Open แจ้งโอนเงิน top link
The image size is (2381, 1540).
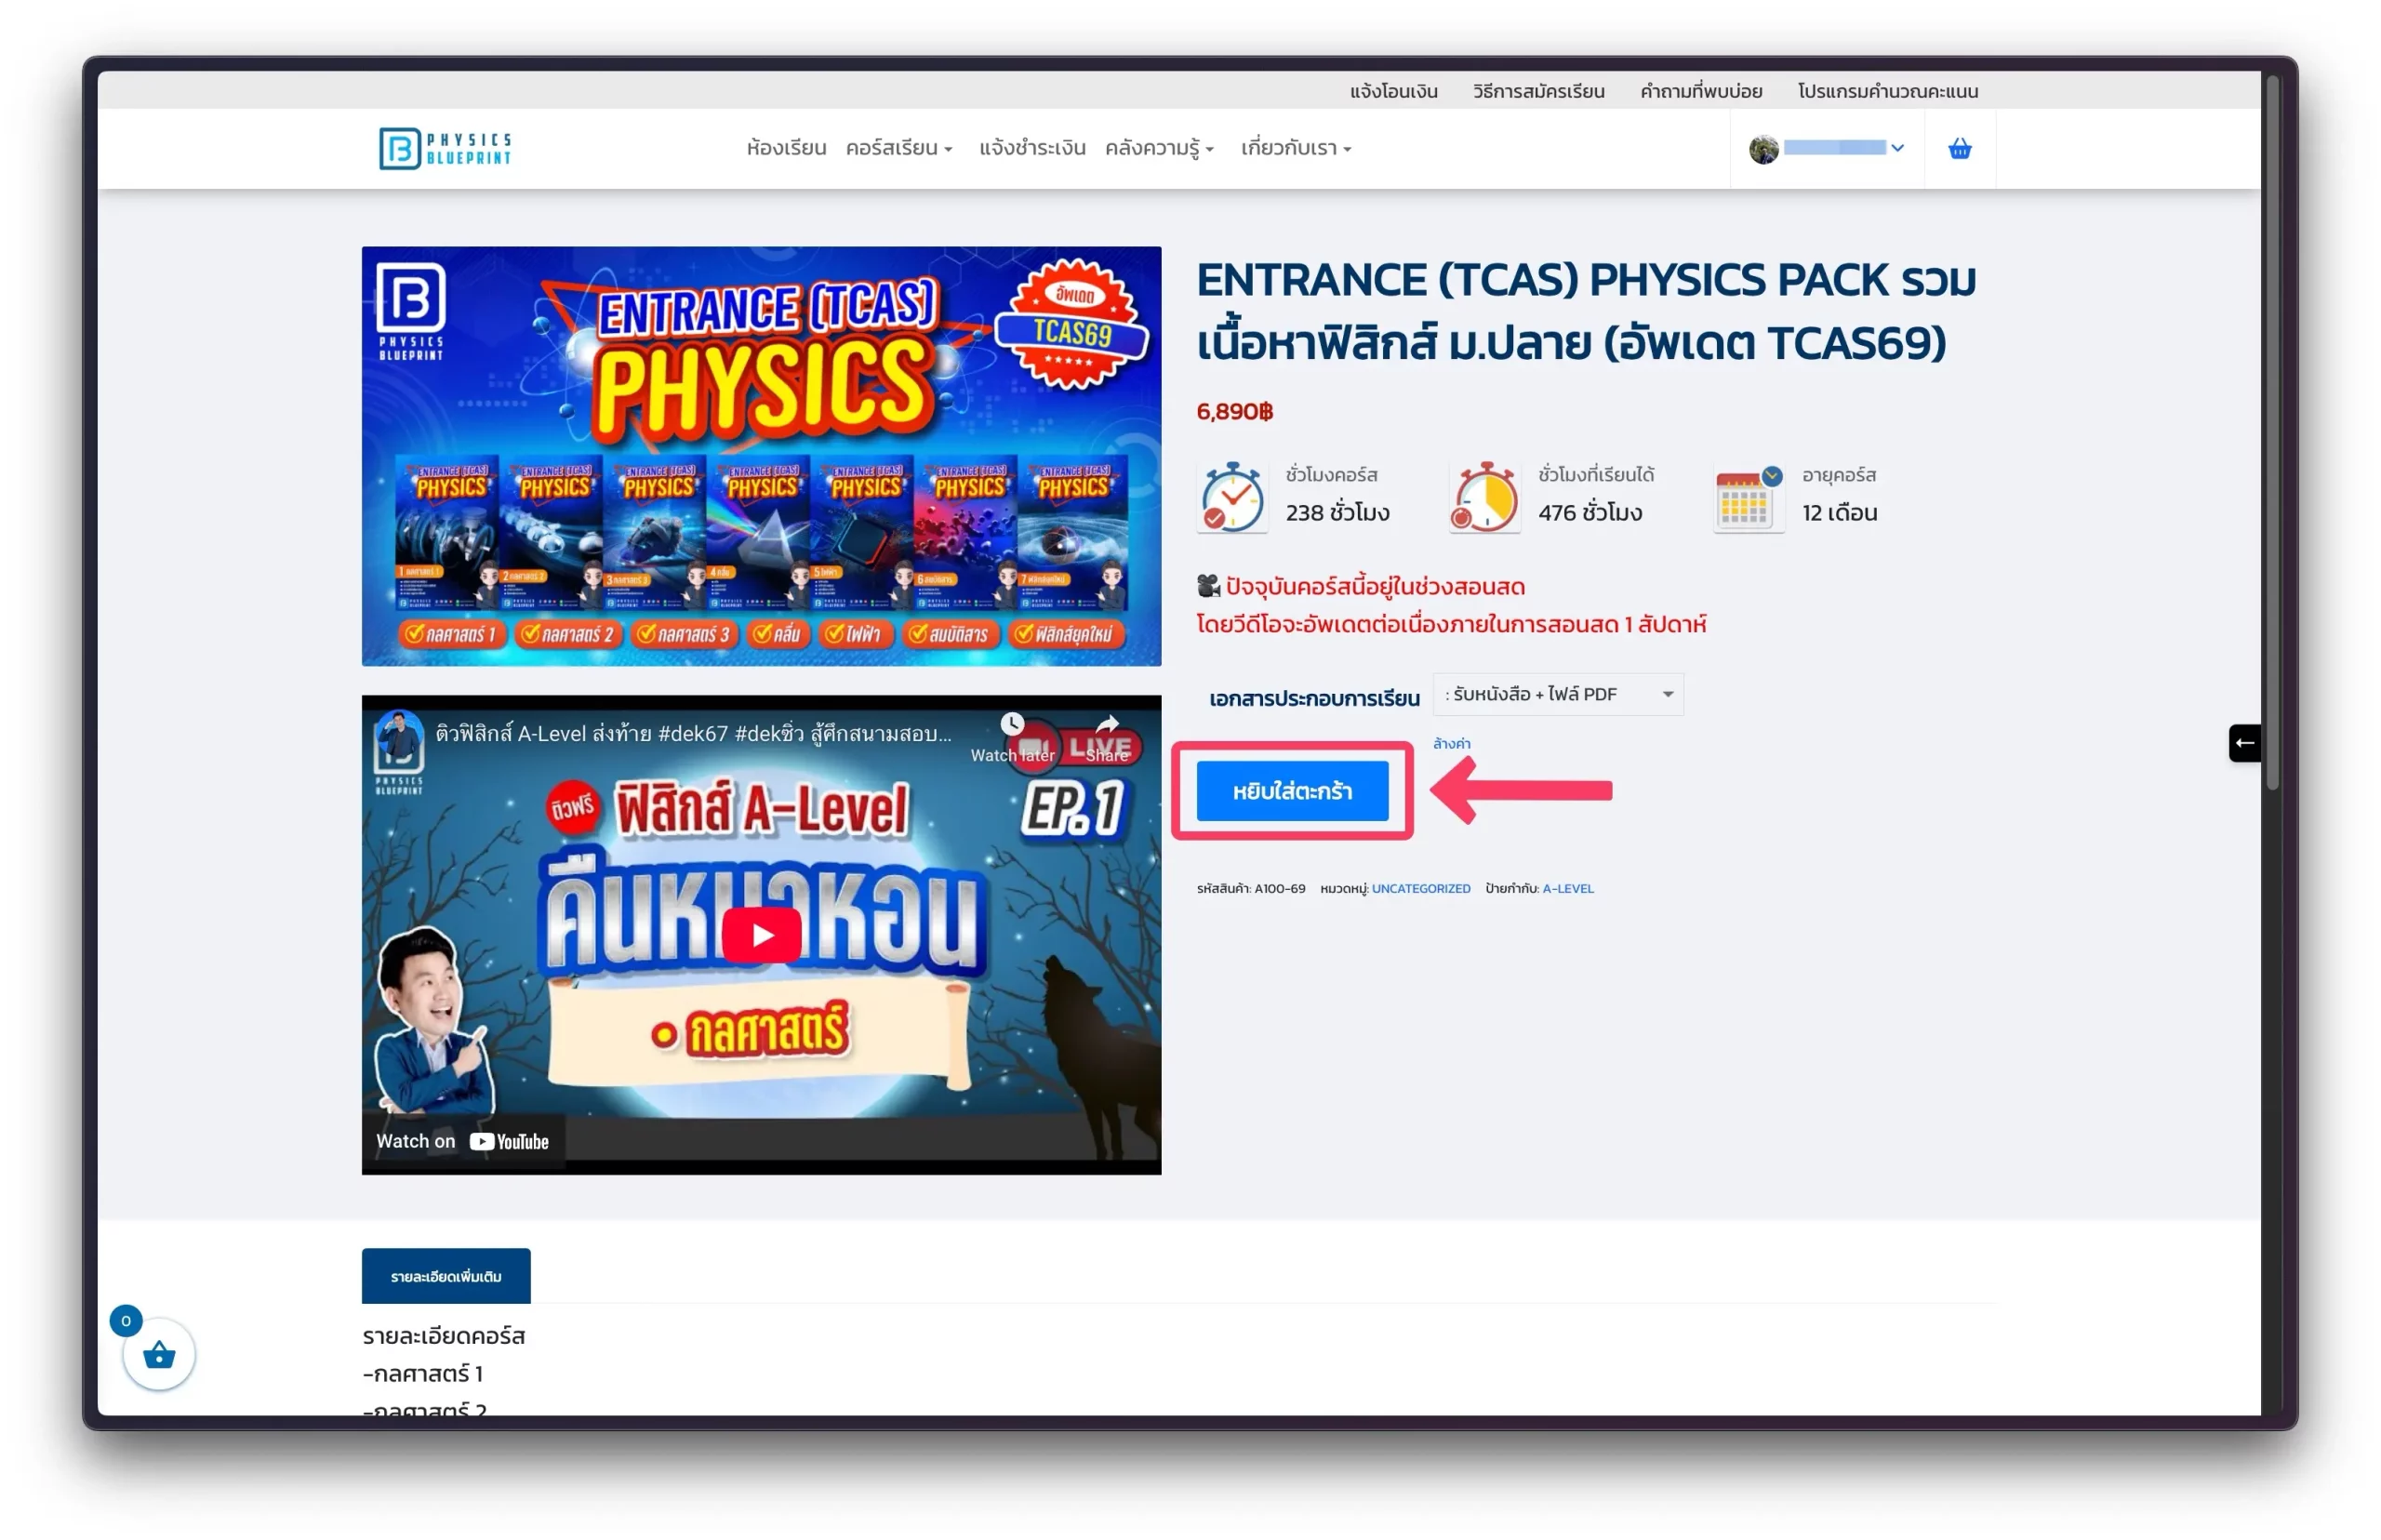point(1393,91)
